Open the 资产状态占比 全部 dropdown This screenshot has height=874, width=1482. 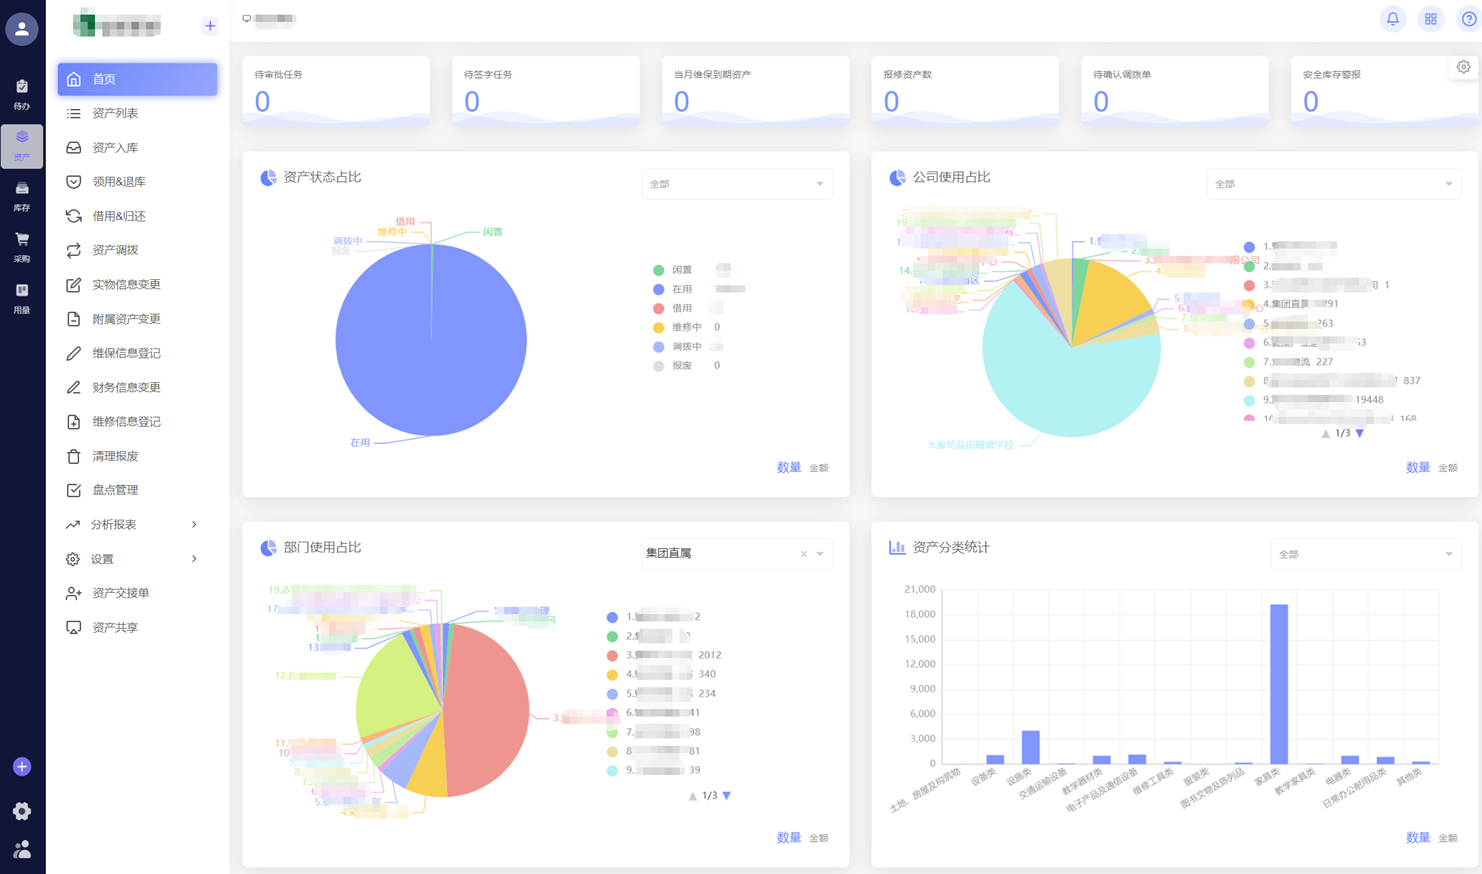click(737, 184)
